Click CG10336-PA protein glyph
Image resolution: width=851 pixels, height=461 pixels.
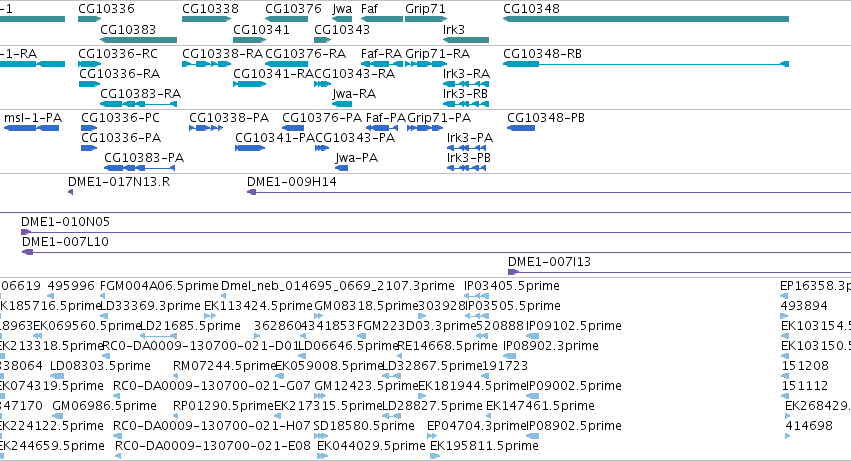pos(89,148)
